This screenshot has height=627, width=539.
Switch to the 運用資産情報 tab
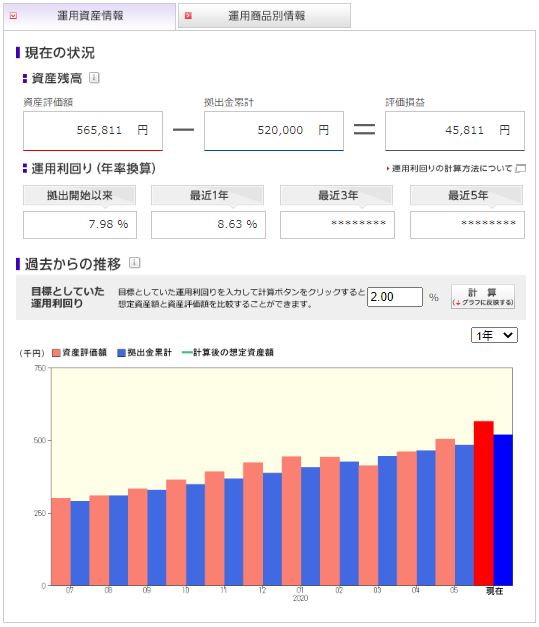tap(90, 16)
